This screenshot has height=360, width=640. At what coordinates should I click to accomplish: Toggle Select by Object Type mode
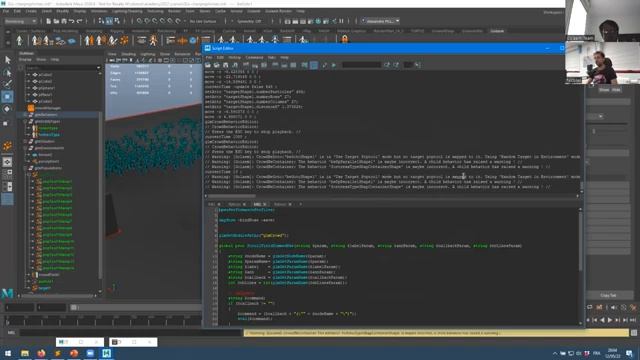click(109, 21)
